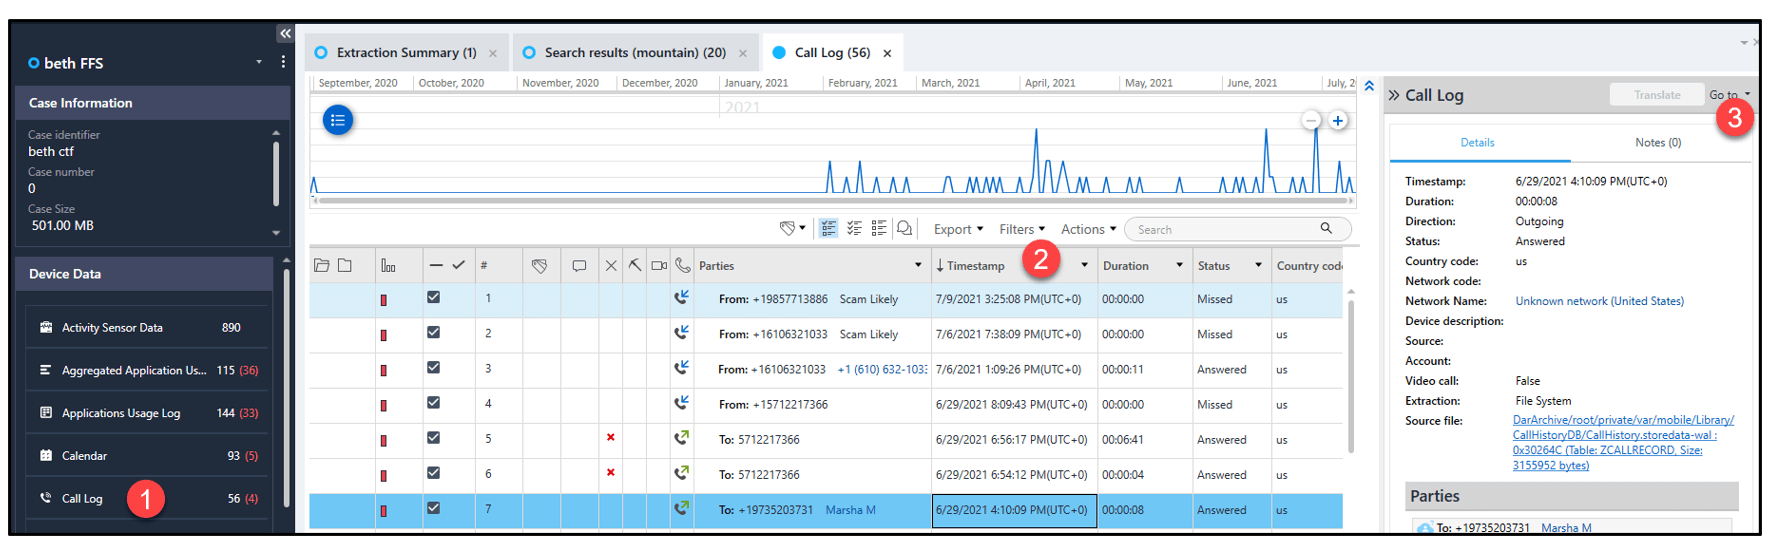Click the checkmark column header icon
This screenshot has width=1781, height=549.
point(458,265)
